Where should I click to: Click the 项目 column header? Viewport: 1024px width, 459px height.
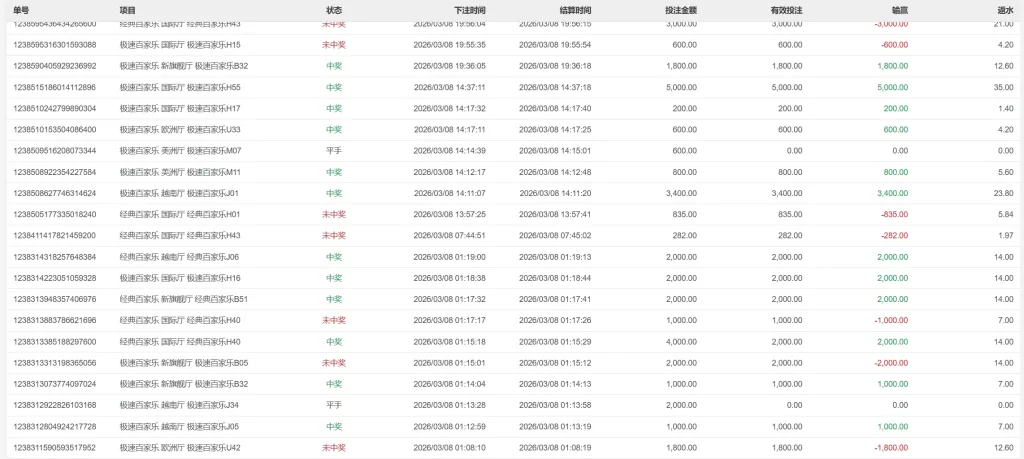point(128,9)
